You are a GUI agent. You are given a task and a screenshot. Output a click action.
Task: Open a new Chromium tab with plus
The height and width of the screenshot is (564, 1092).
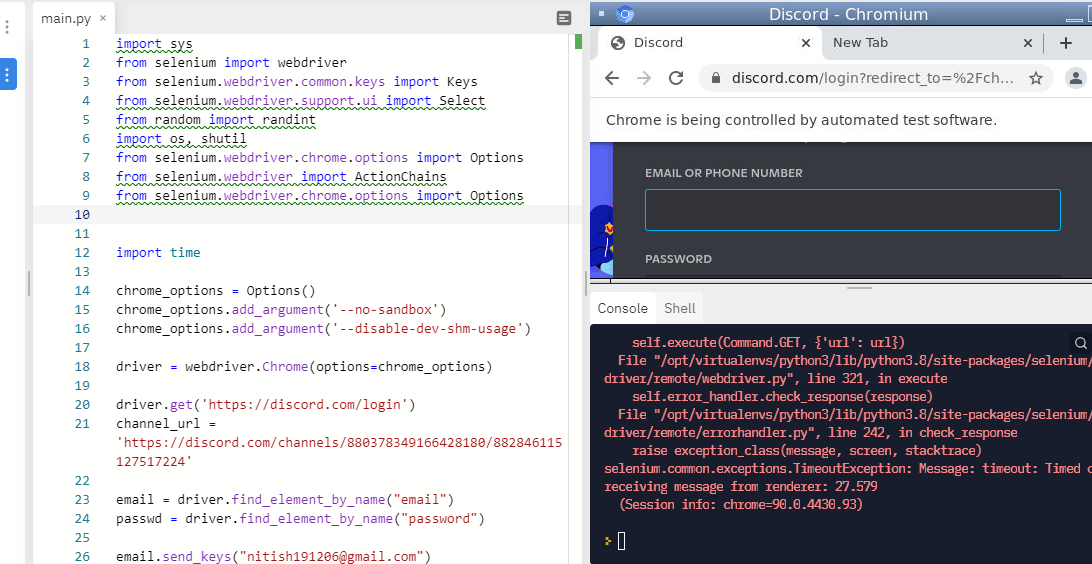coord(1066,43)
